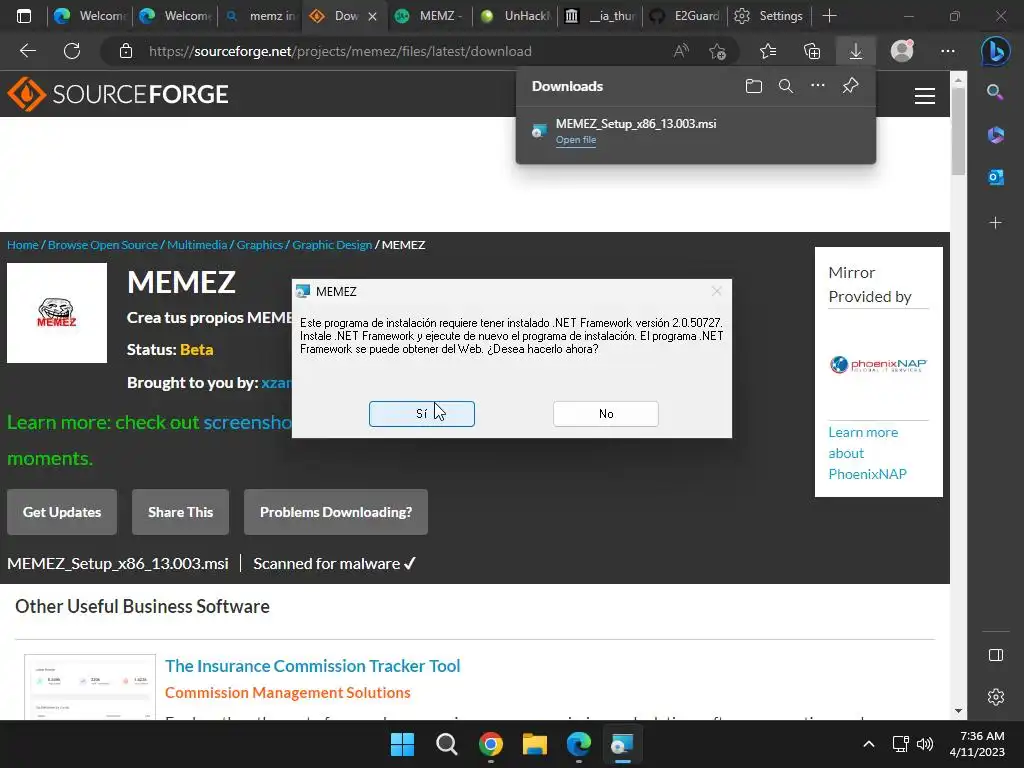Open downloads folder icon
Viewport: 1024px width, 768px height.
click(x=754, y=86)
